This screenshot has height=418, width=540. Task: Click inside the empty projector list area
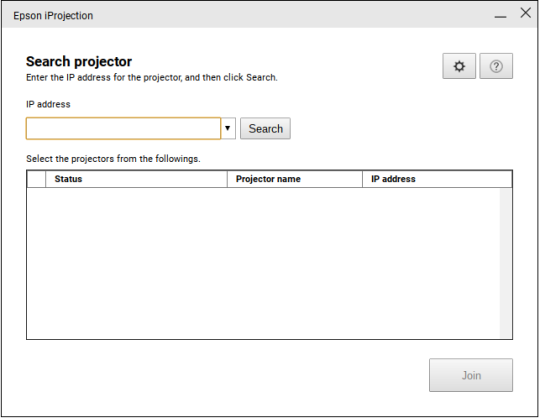point(263,263)
